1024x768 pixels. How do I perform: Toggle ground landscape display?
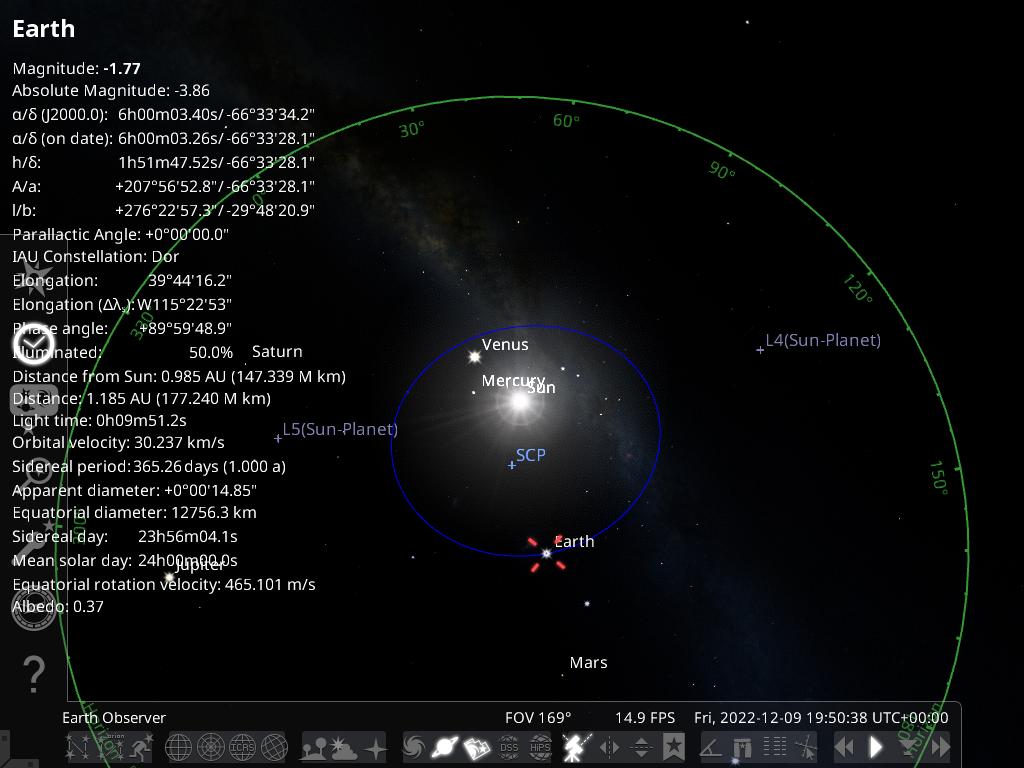coord(314,746)
